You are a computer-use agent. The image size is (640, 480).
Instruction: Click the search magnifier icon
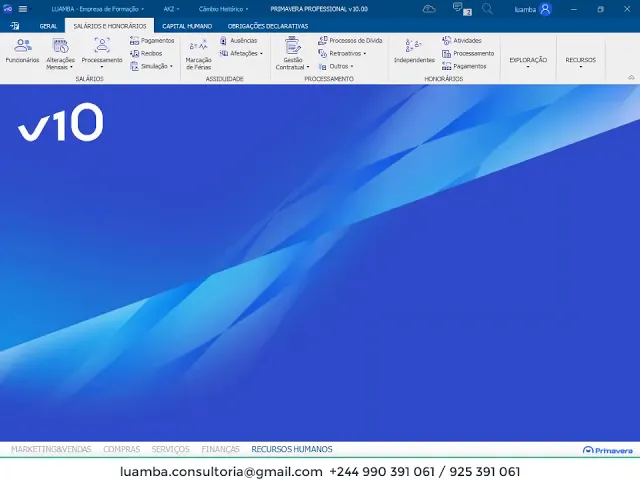(x=487, y=9)
